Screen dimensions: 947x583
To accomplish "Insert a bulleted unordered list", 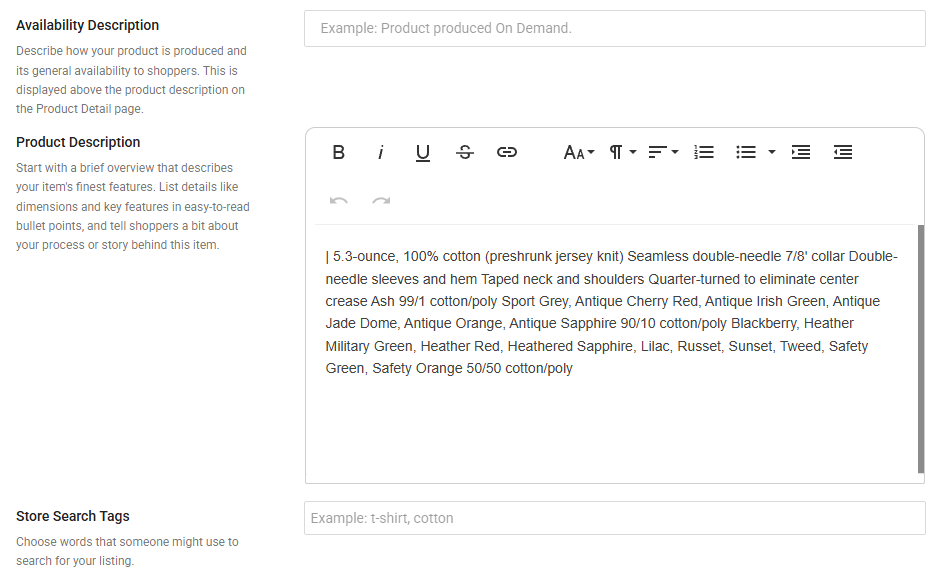I will pos(746,152).
